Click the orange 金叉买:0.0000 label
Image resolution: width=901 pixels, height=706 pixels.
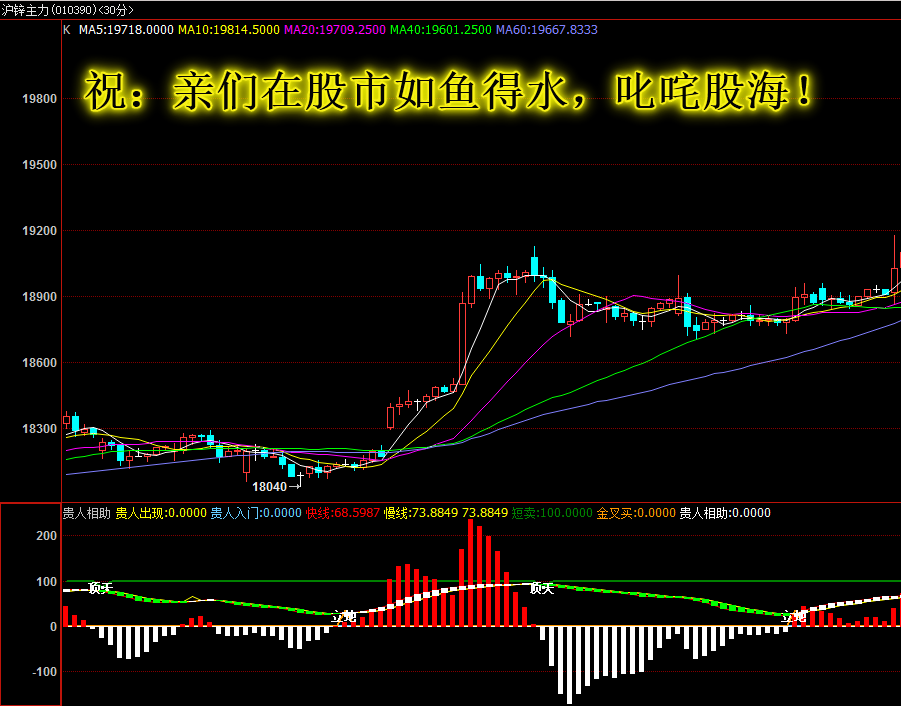pyautogui.click(x=636, y=513)
